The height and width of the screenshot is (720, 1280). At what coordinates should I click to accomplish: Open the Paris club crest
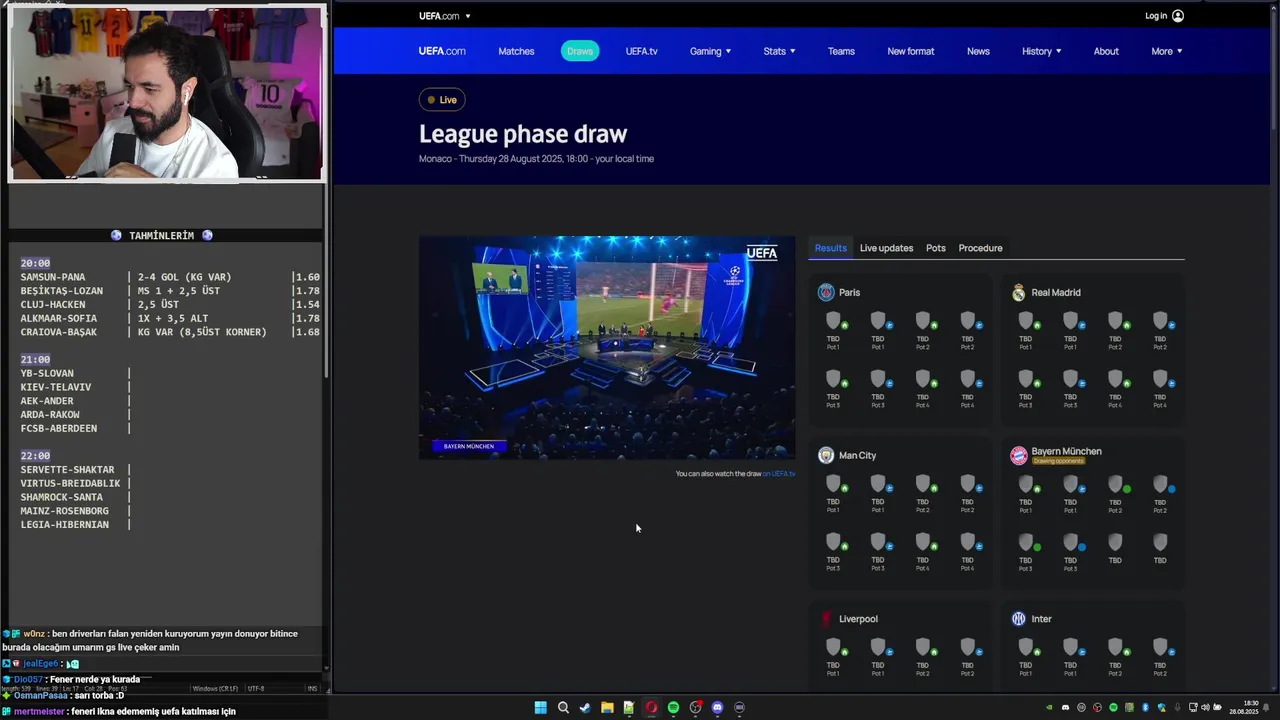pyautogui.click(x=826, y=292)
